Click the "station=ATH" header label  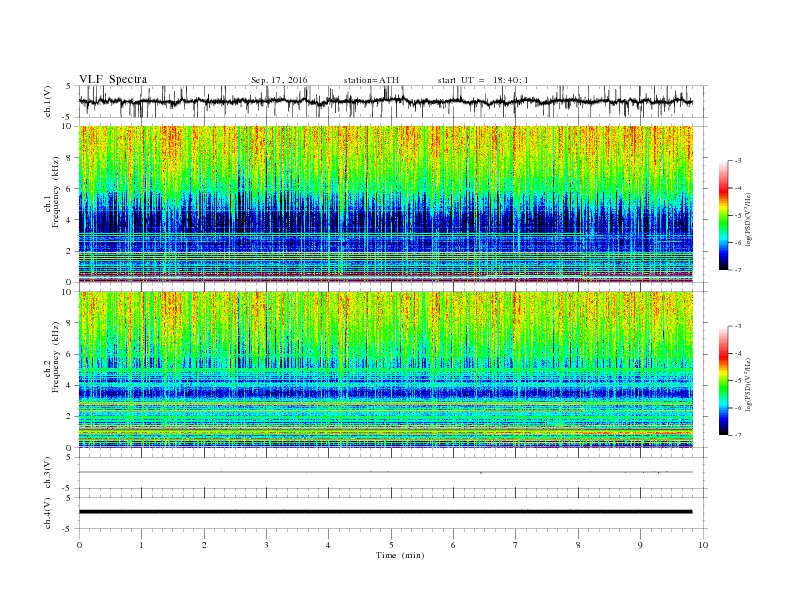click(371, 80)
